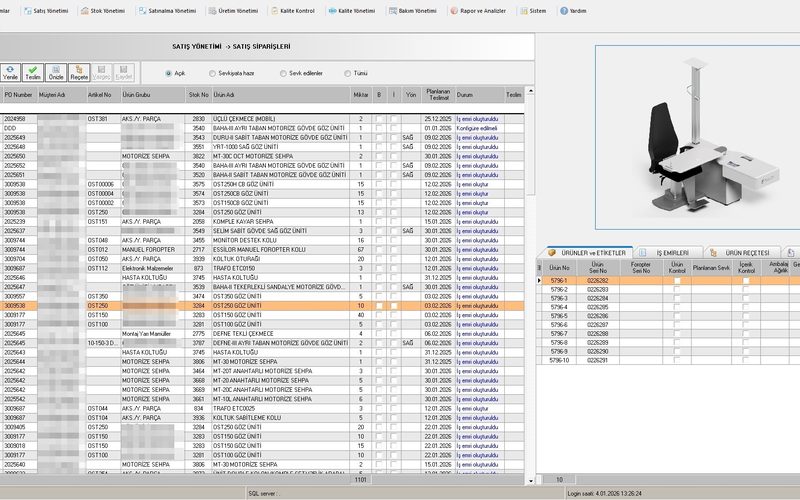
Task: Click the grid corner selector beside Ürün No
Action: coord(539,267)
